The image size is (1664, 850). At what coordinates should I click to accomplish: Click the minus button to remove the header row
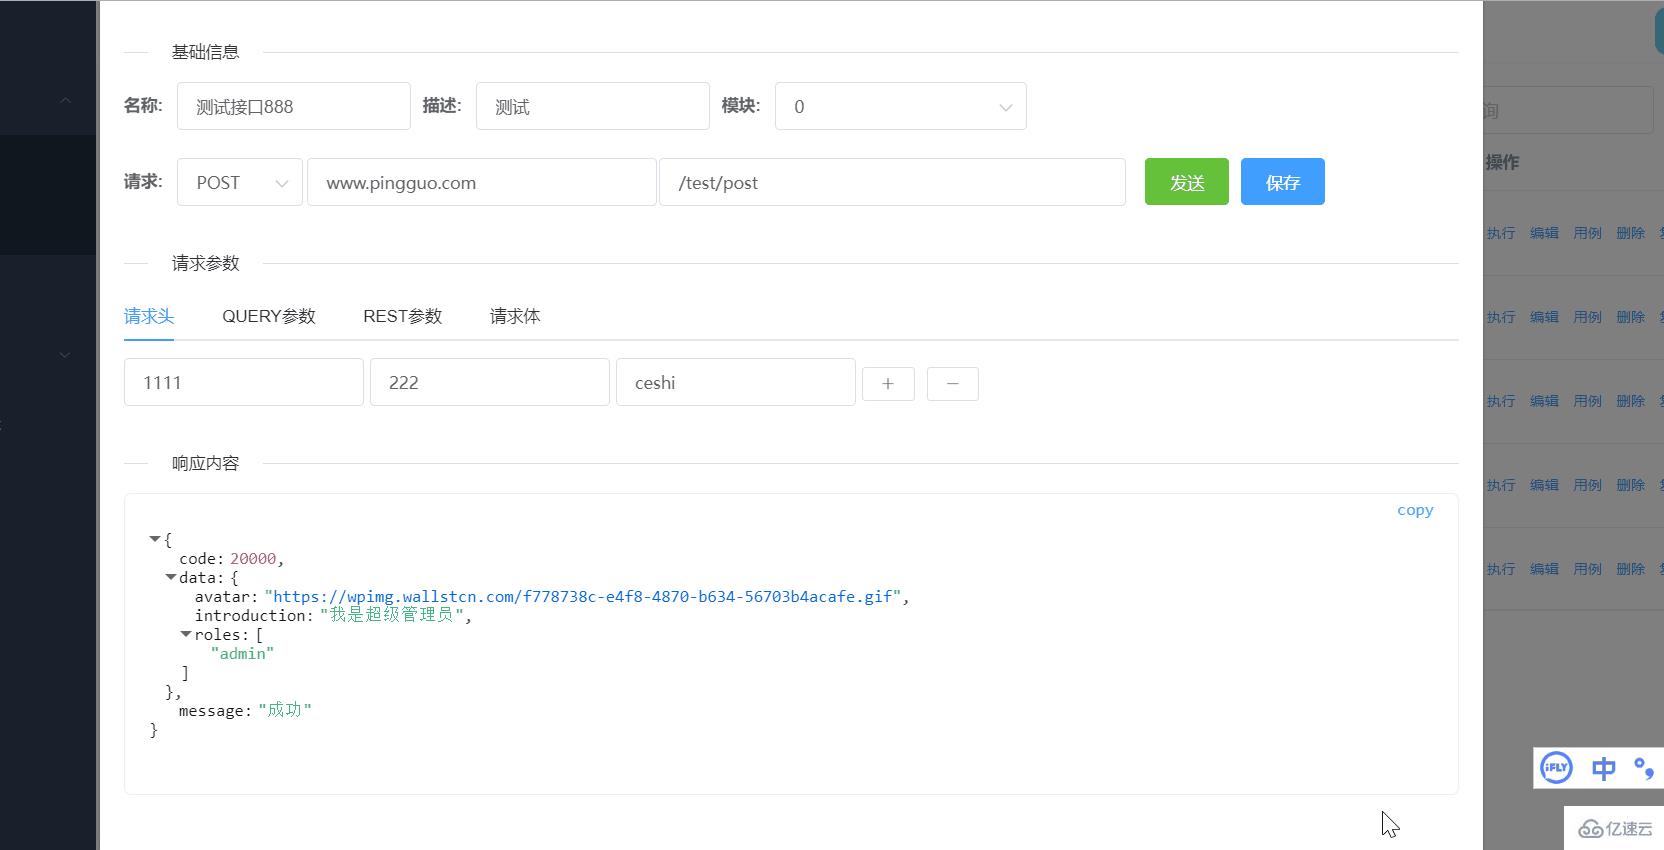[952, 384]
